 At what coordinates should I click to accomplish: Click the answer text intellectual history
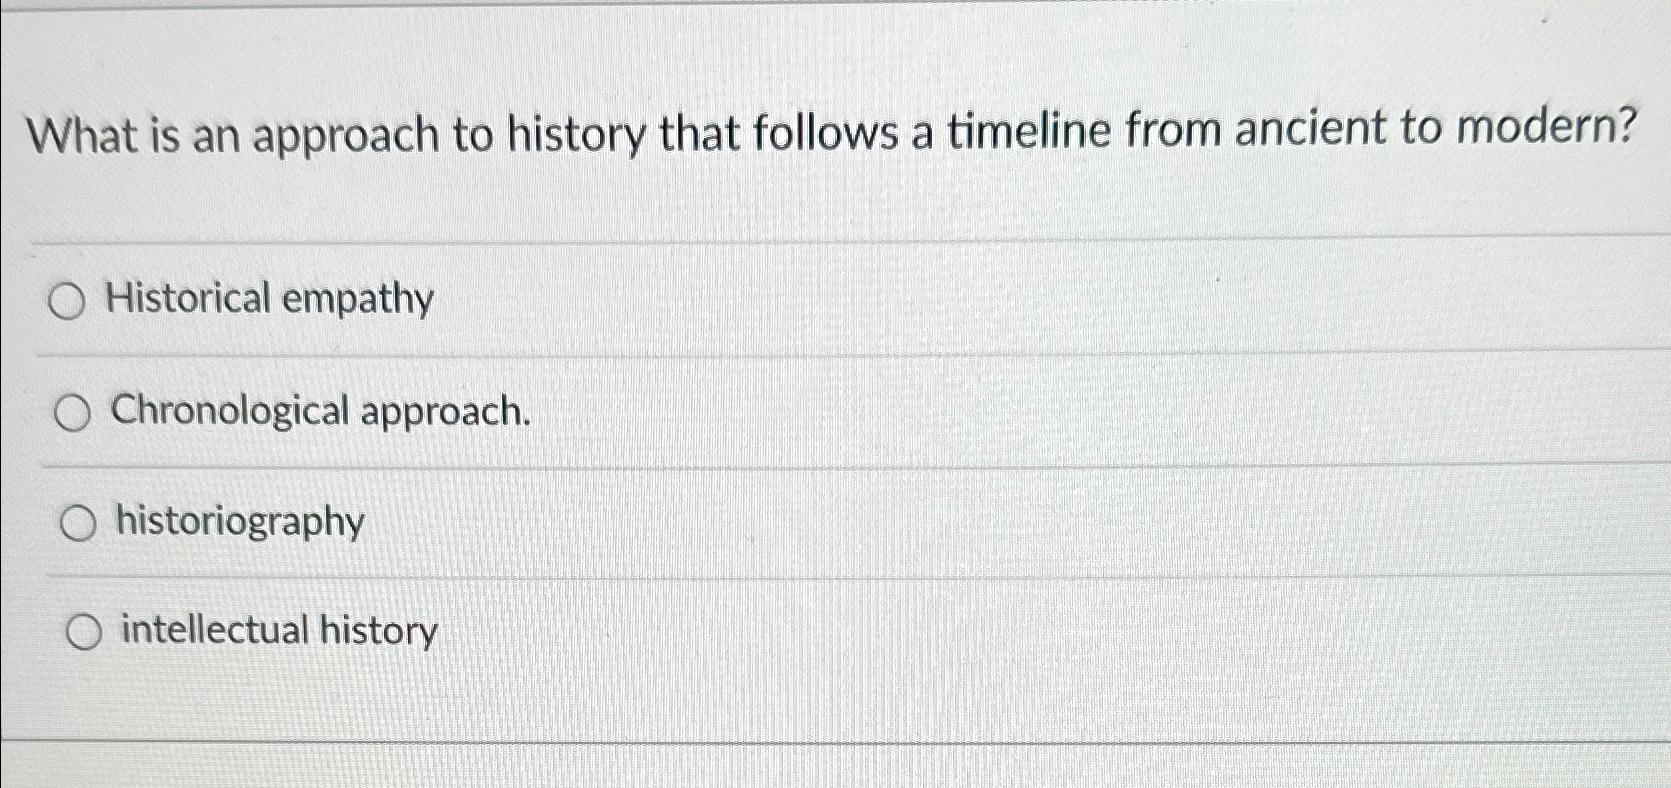pos(275,631)
